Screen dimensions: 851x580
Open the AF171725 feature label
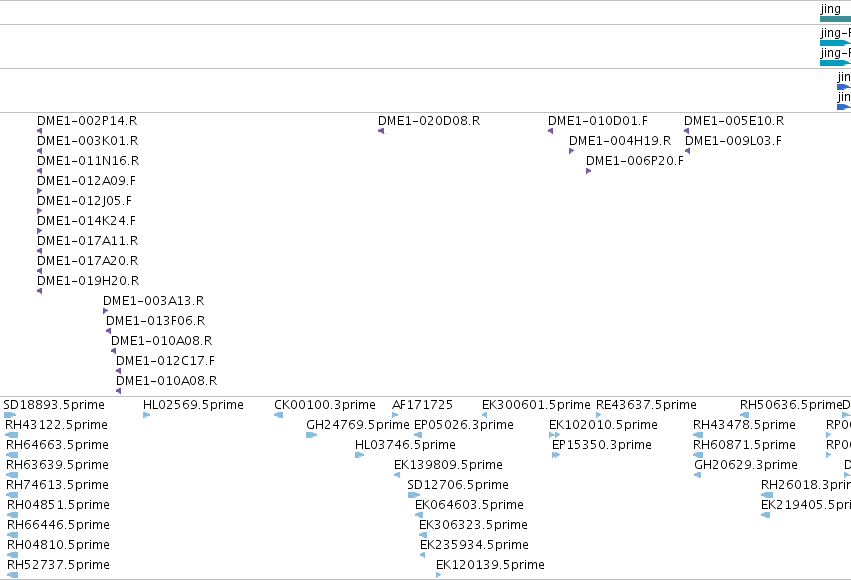pyautogui.click(x=422, y=405)
